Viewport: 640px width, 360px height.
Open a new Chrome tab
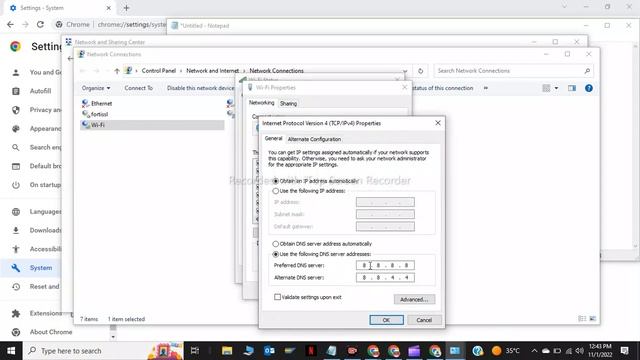126,8
